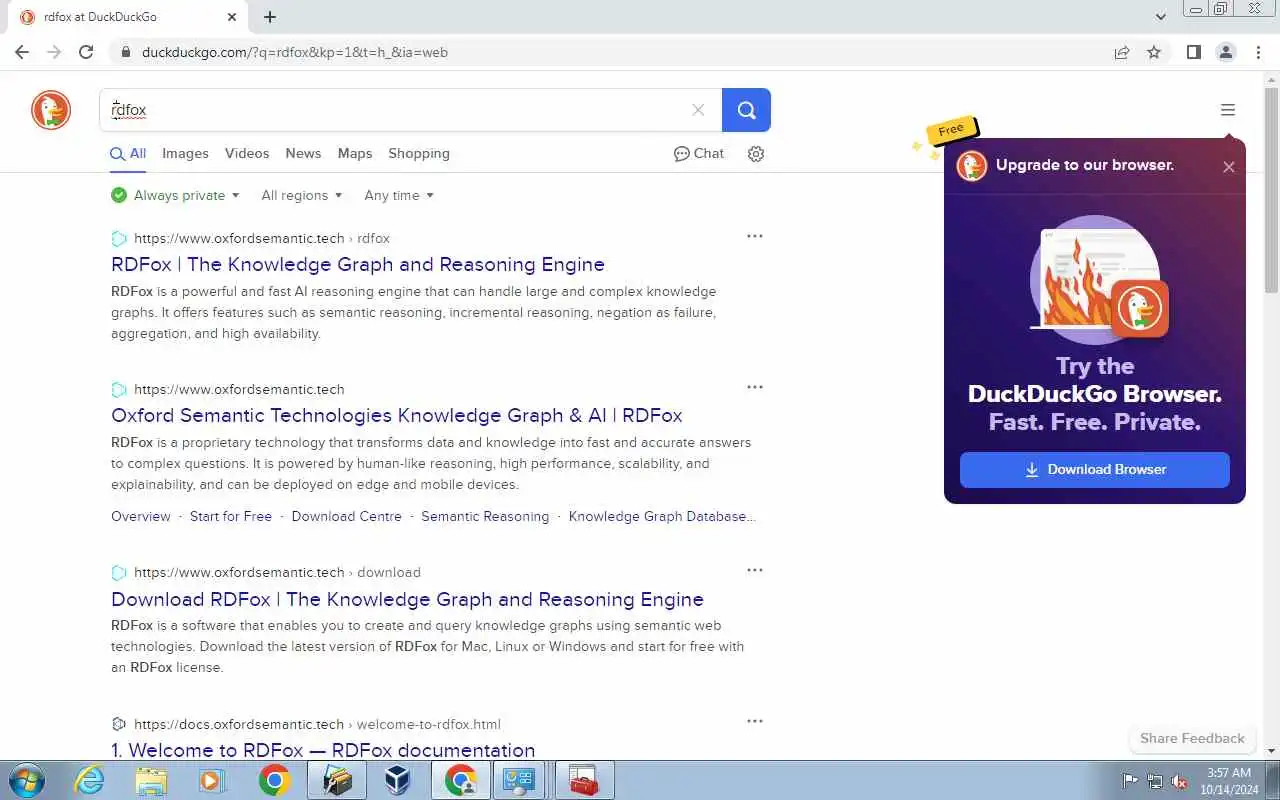1280x800 pixels.
Task: Open Oxford Semantic Technologies Knowledge Graph link
Action: 397,415
